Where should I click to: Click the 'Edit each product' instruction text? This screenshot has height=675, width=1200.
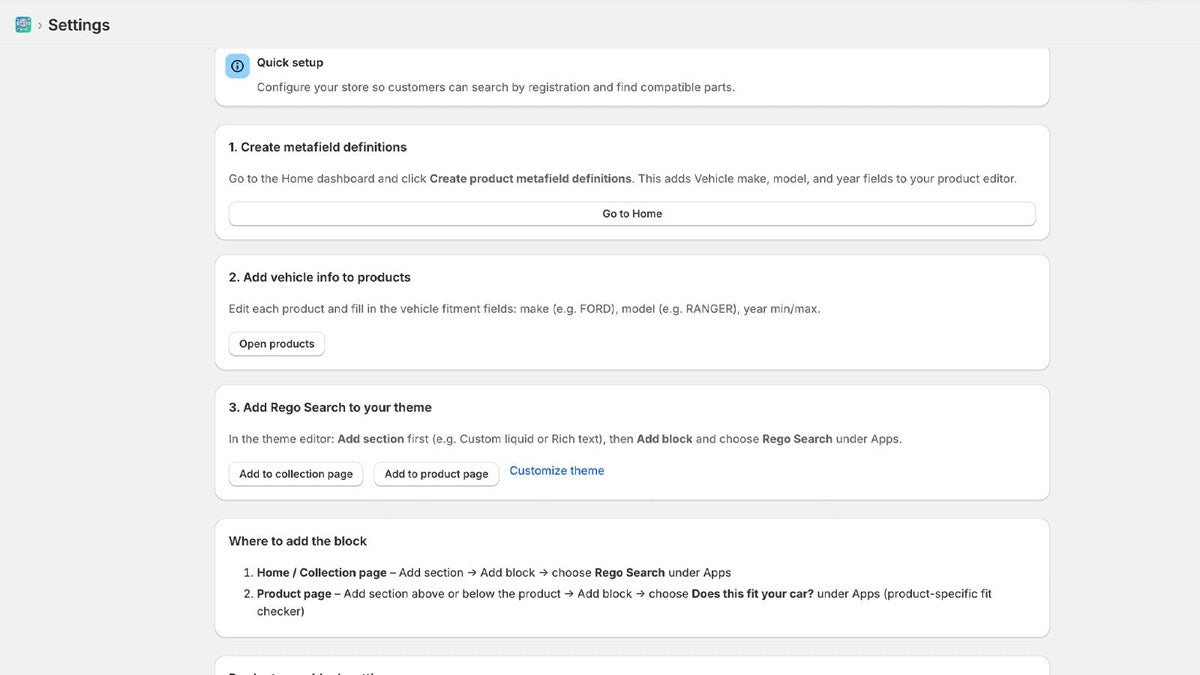coord(524,309)
